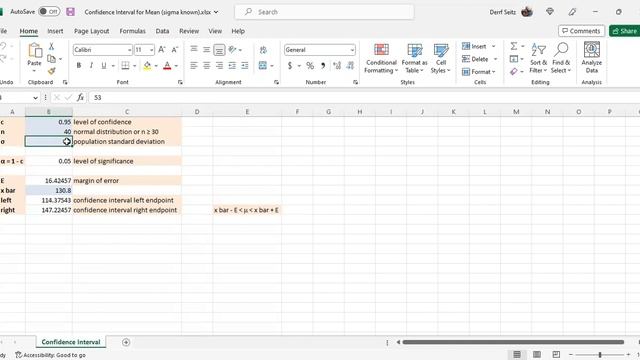Viewport: 640px width, 360px height.
Task: Open the Calibri font name dropdown
Action: click(x=129, y=50)
